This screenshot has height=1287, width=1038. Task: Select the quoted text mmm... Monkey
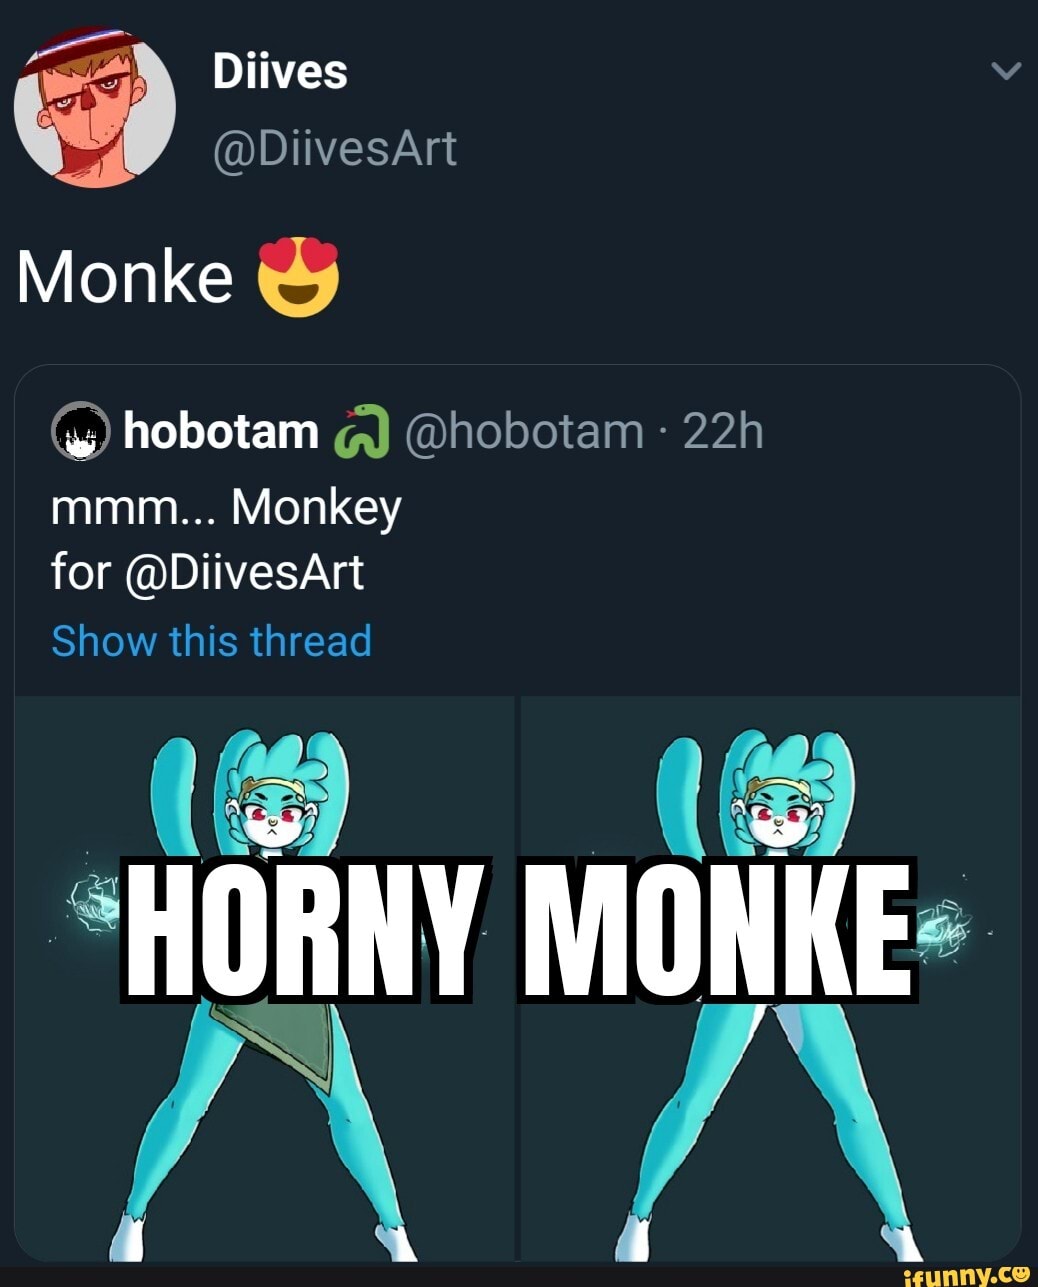[226, 508]
